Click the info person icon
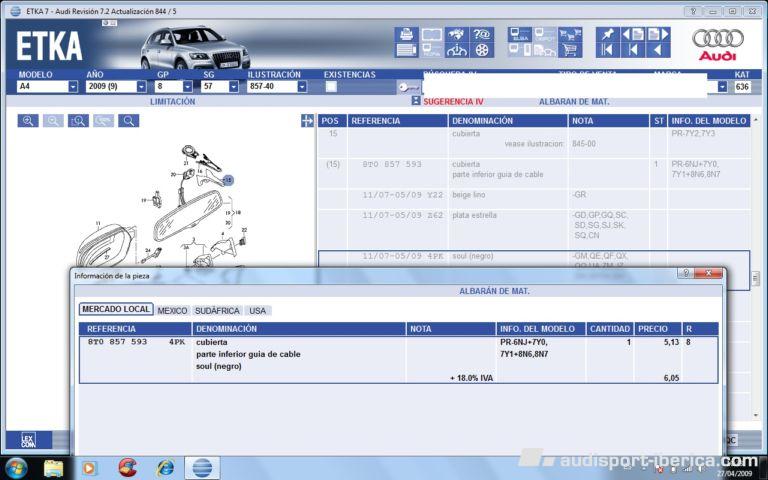This screenshot has height=480, width=768. pyautogui.click(x=456, y=50)
